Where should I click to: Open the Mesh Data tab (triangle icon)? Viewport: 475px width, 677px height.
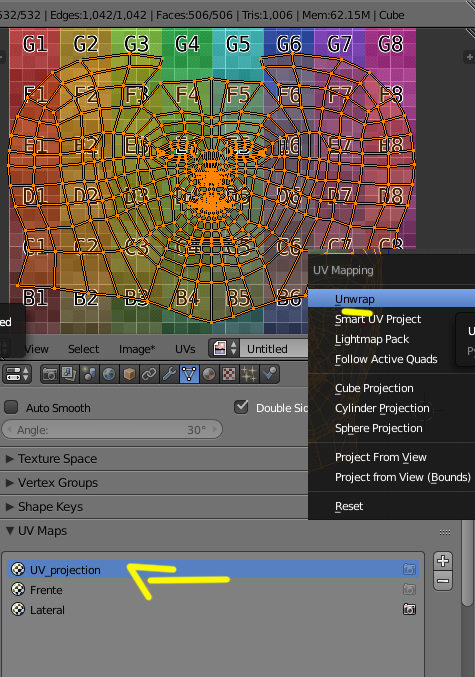pyautogui.click(x=189, y=374)
